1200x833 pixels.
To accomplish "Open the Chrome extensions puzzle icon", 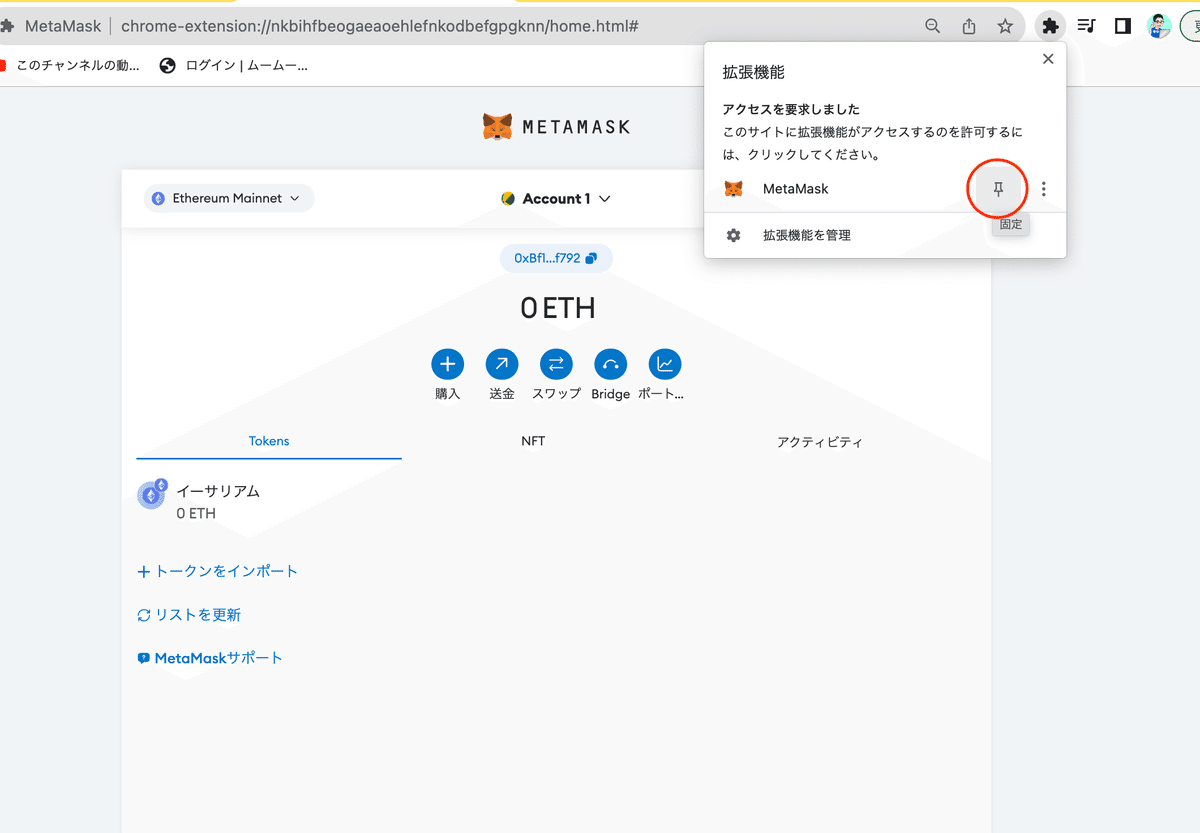I will tap(1050, 26).
